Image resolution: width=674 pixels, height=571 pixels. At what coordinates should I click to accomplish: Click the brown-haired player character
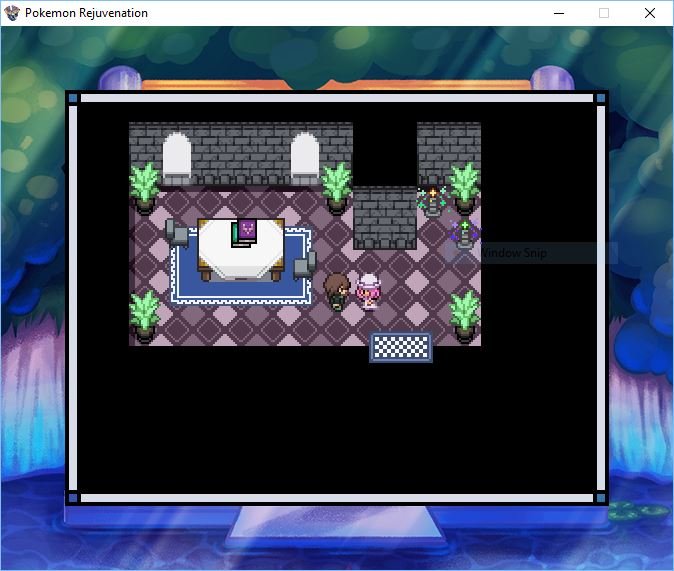[337, 292]
